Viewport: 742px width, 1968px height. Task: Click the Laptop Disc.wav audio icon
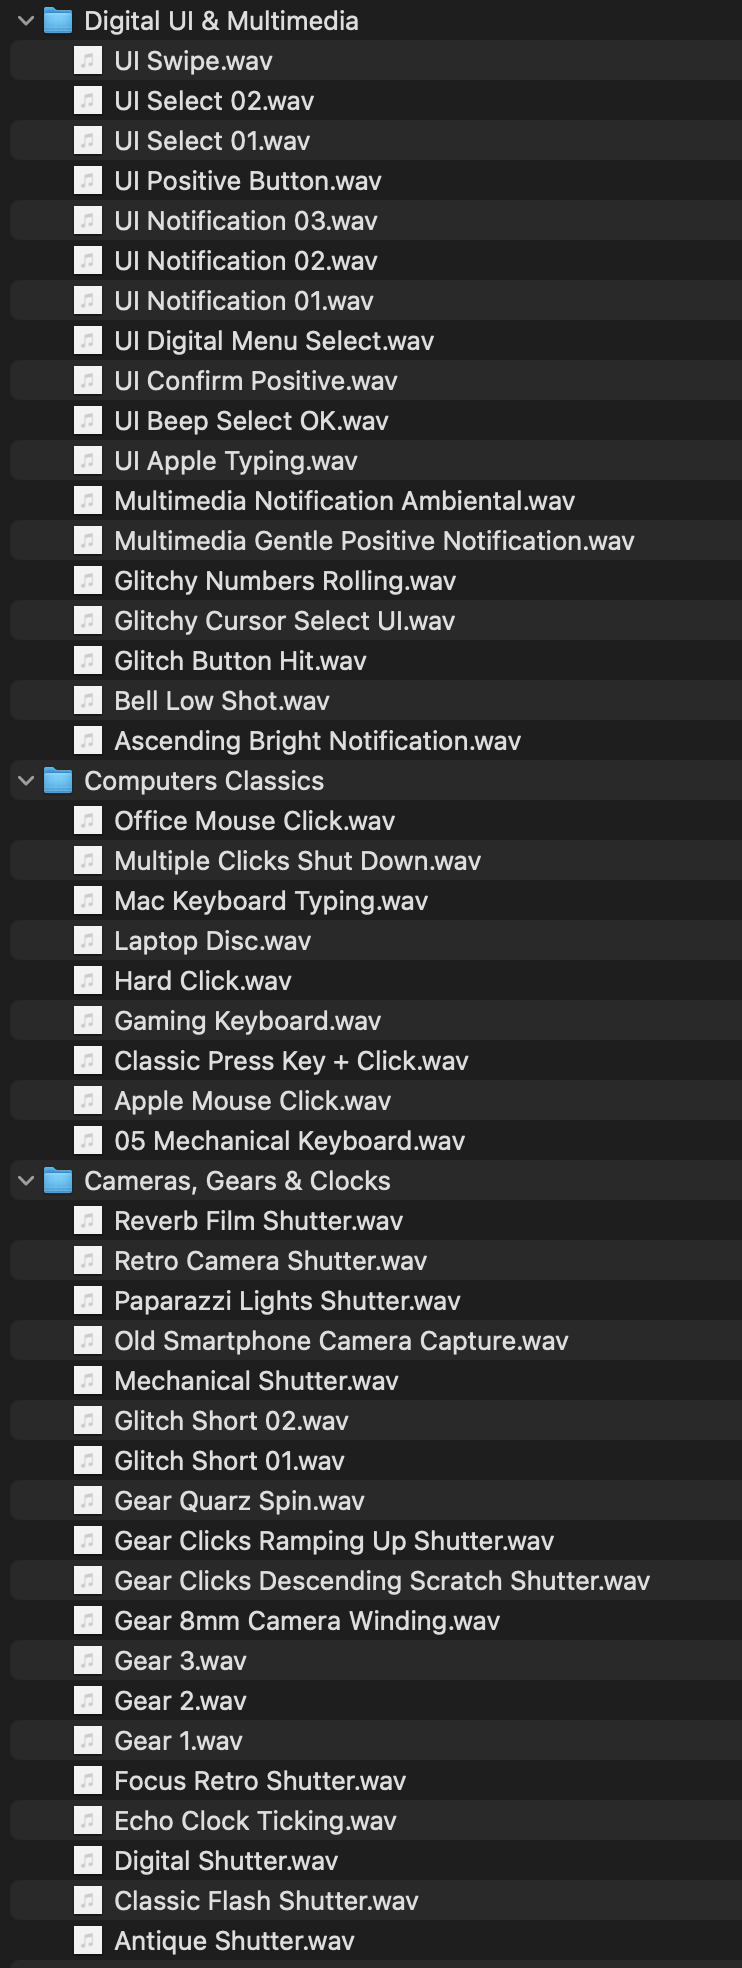(88, 941)
